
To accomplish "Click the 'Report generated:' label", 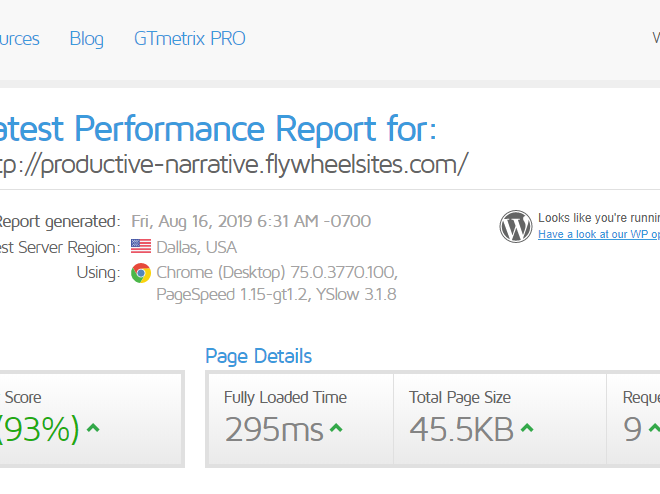I will point(60,222).
